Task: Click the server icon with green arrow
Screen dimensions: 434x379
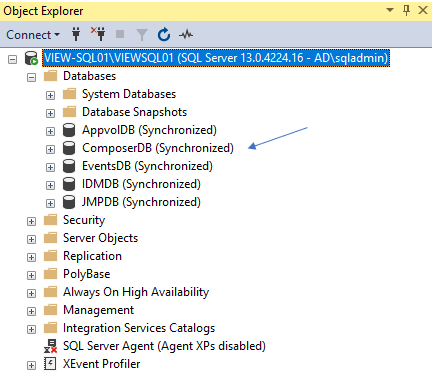Action: [31, 58]
